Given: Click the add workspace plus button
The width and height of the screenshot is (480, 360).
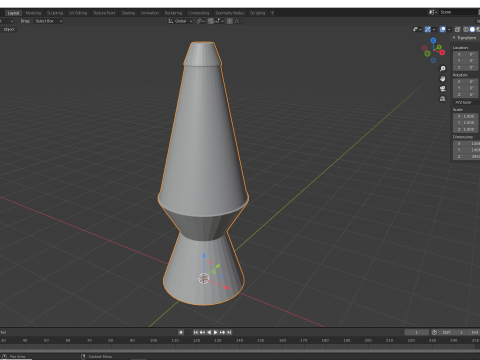Looking at the screenshot, I should pos(272,13).
